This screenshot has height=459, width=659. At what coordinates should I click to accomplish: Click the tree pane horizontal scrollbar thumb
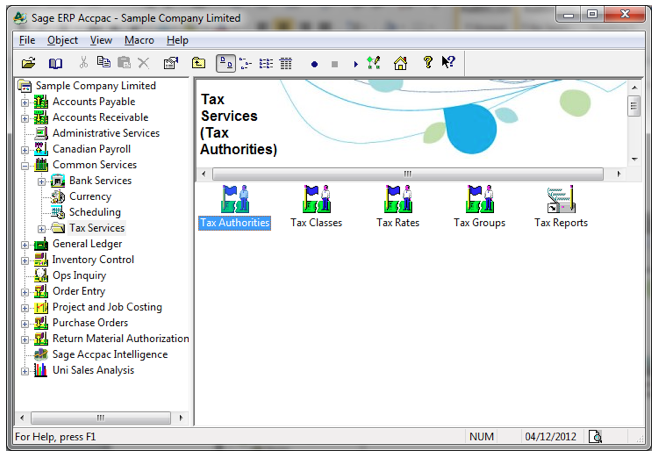[x=101, y=418]
